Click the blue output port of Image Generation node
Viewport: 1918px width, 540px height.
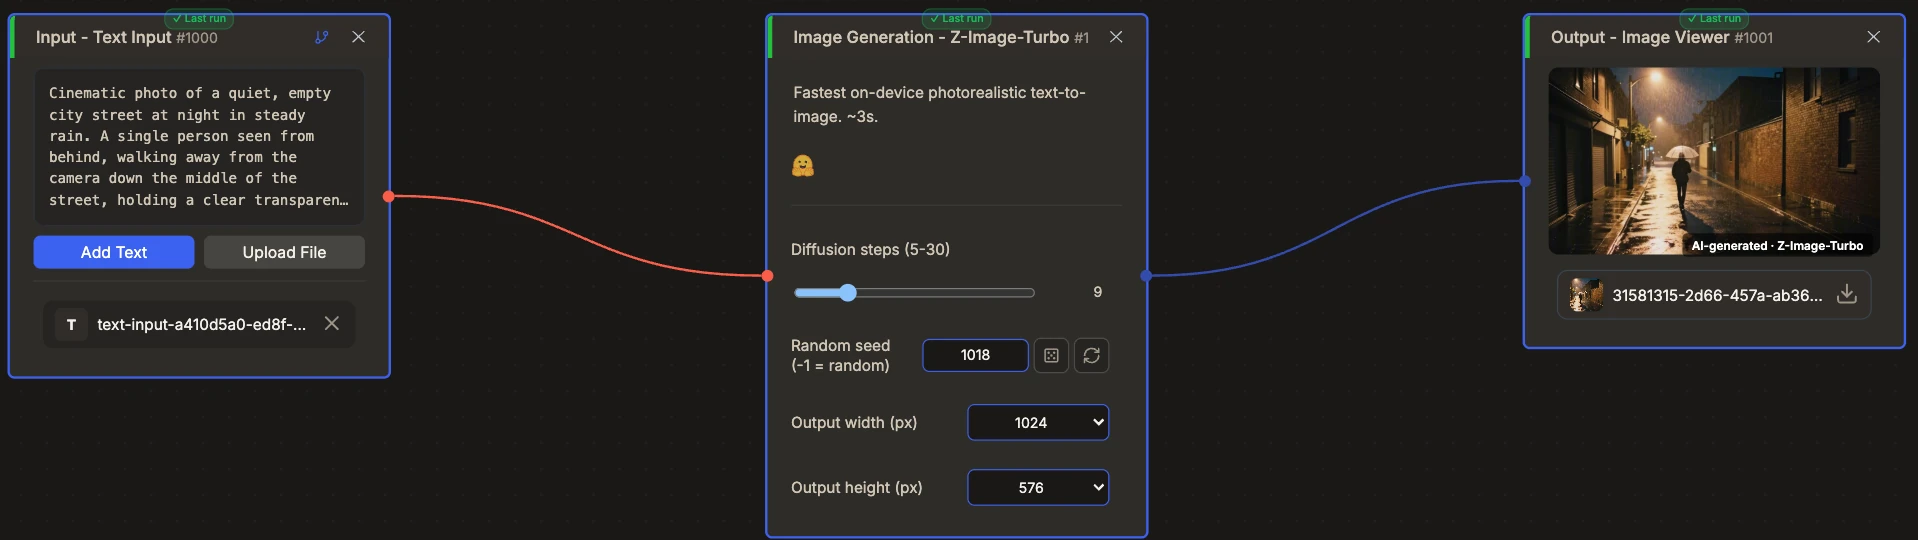[x=1146, y=275]
